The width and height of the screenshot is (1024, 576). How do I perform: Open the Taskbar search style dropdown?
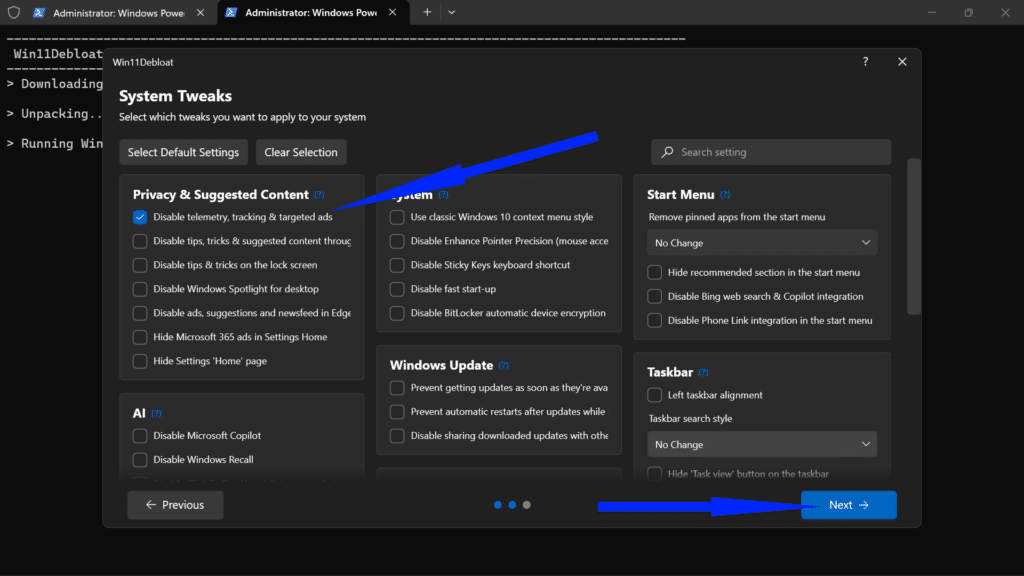762,443
